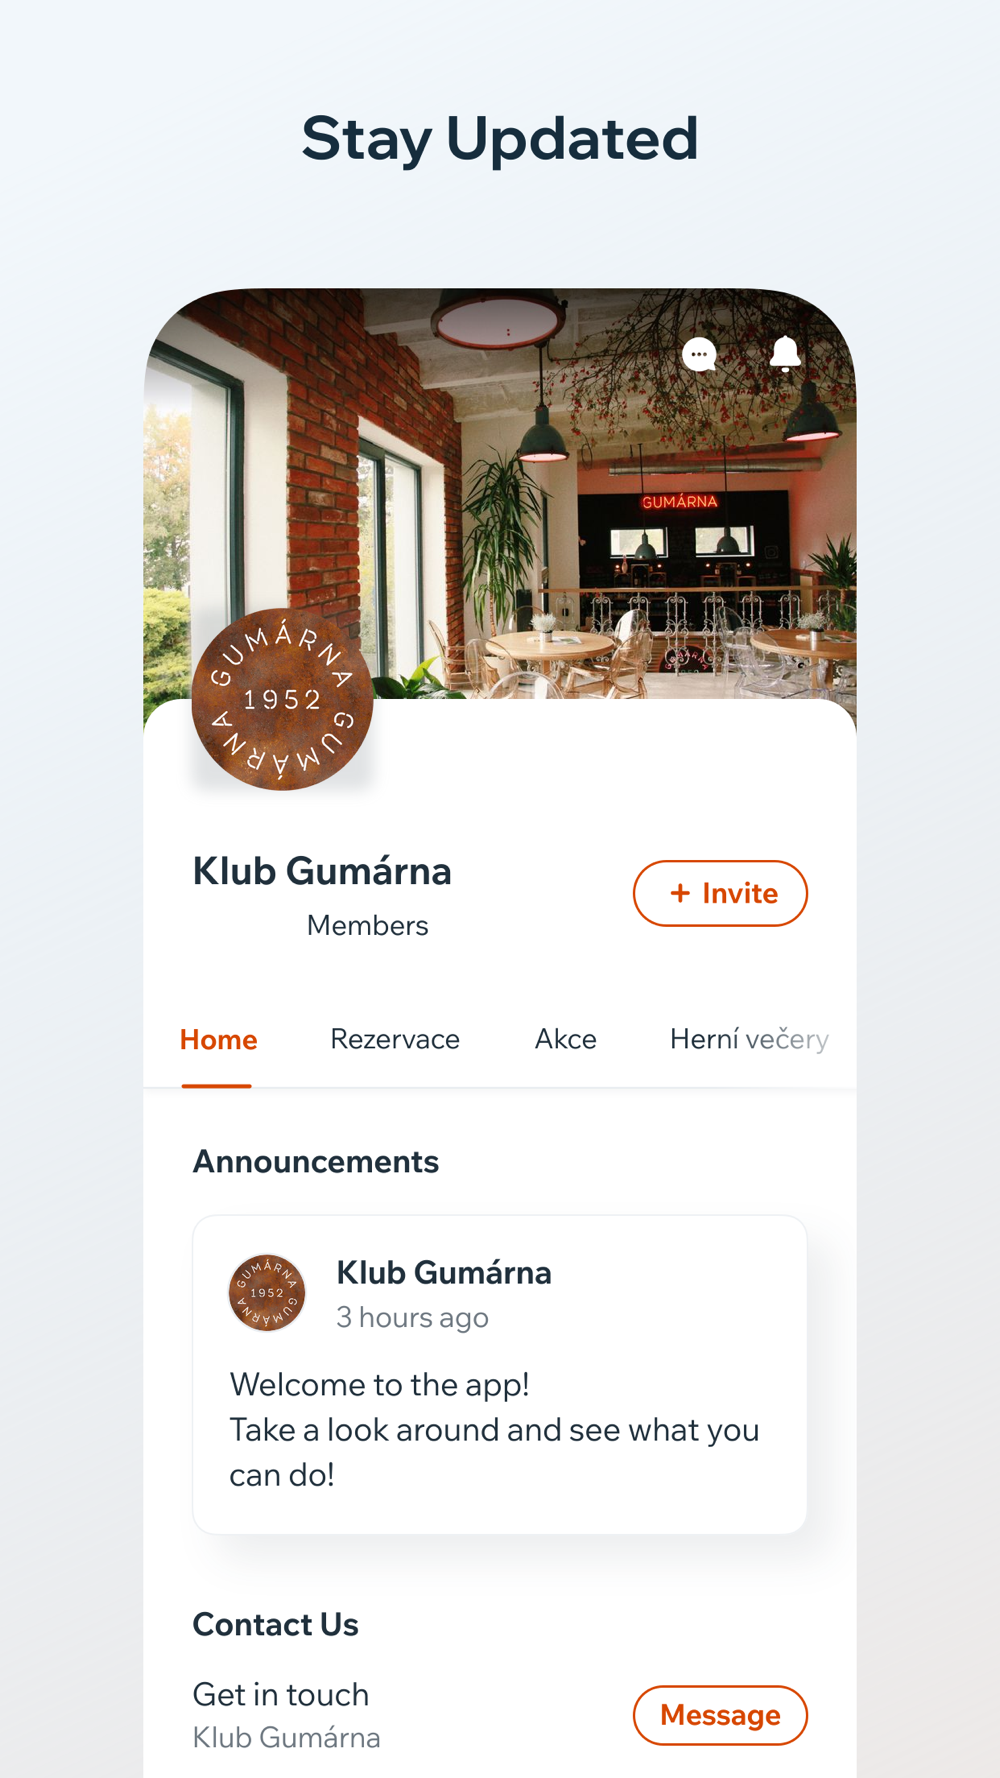Viewport: 1000px width, 1778px height.
Task: Tap the Members label
Action: pos(367,926)
